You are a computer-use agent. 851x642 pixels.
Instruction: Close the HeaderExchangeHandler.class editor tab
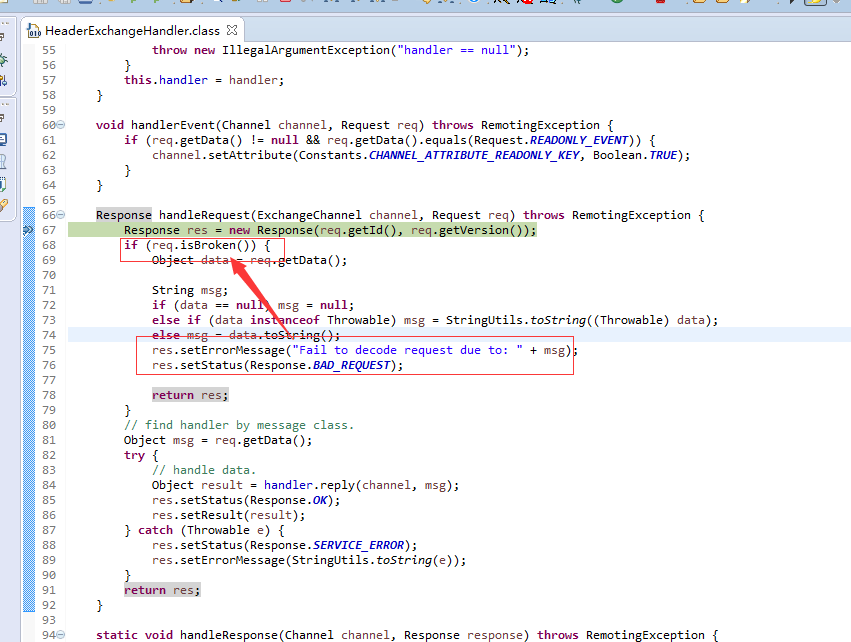click(x=231, y=30)
